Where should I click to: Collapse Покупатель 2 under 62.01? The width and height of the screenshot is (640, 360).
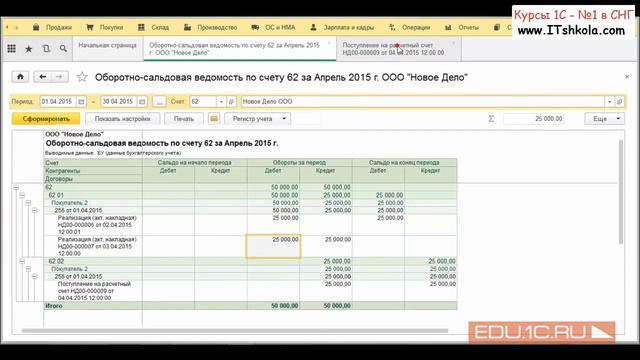pos(28,203)
